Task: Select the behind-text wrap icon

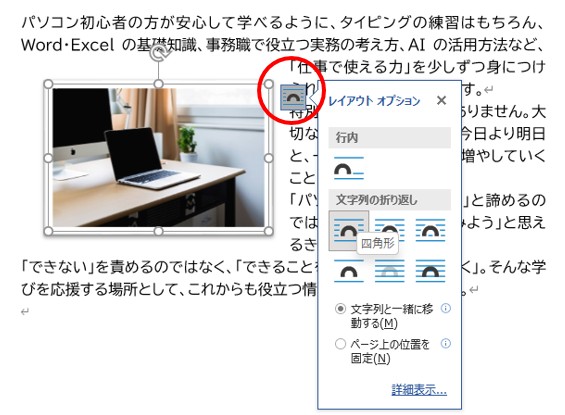Action: click(390, 271)
